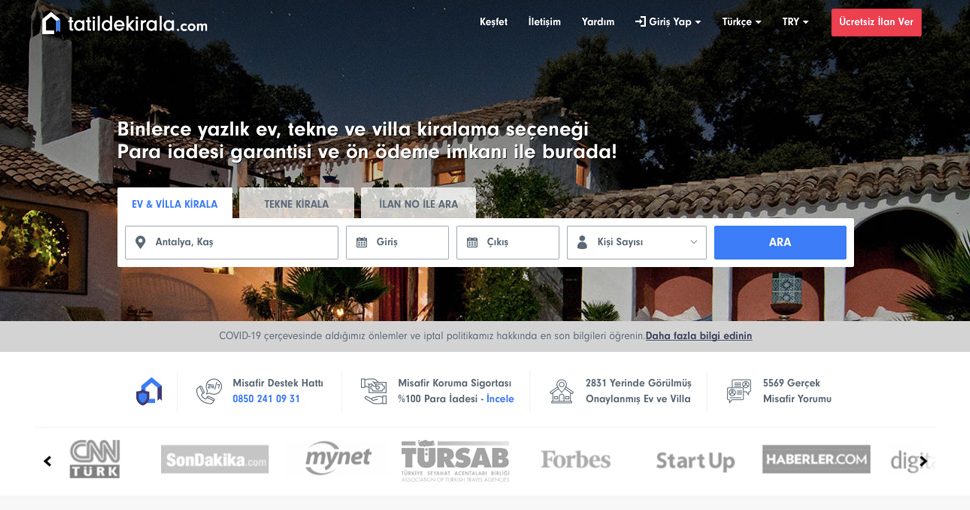The image size is (970, 510).
Task: Click the 24/7 phone support icon
Action: coord(209,391)
